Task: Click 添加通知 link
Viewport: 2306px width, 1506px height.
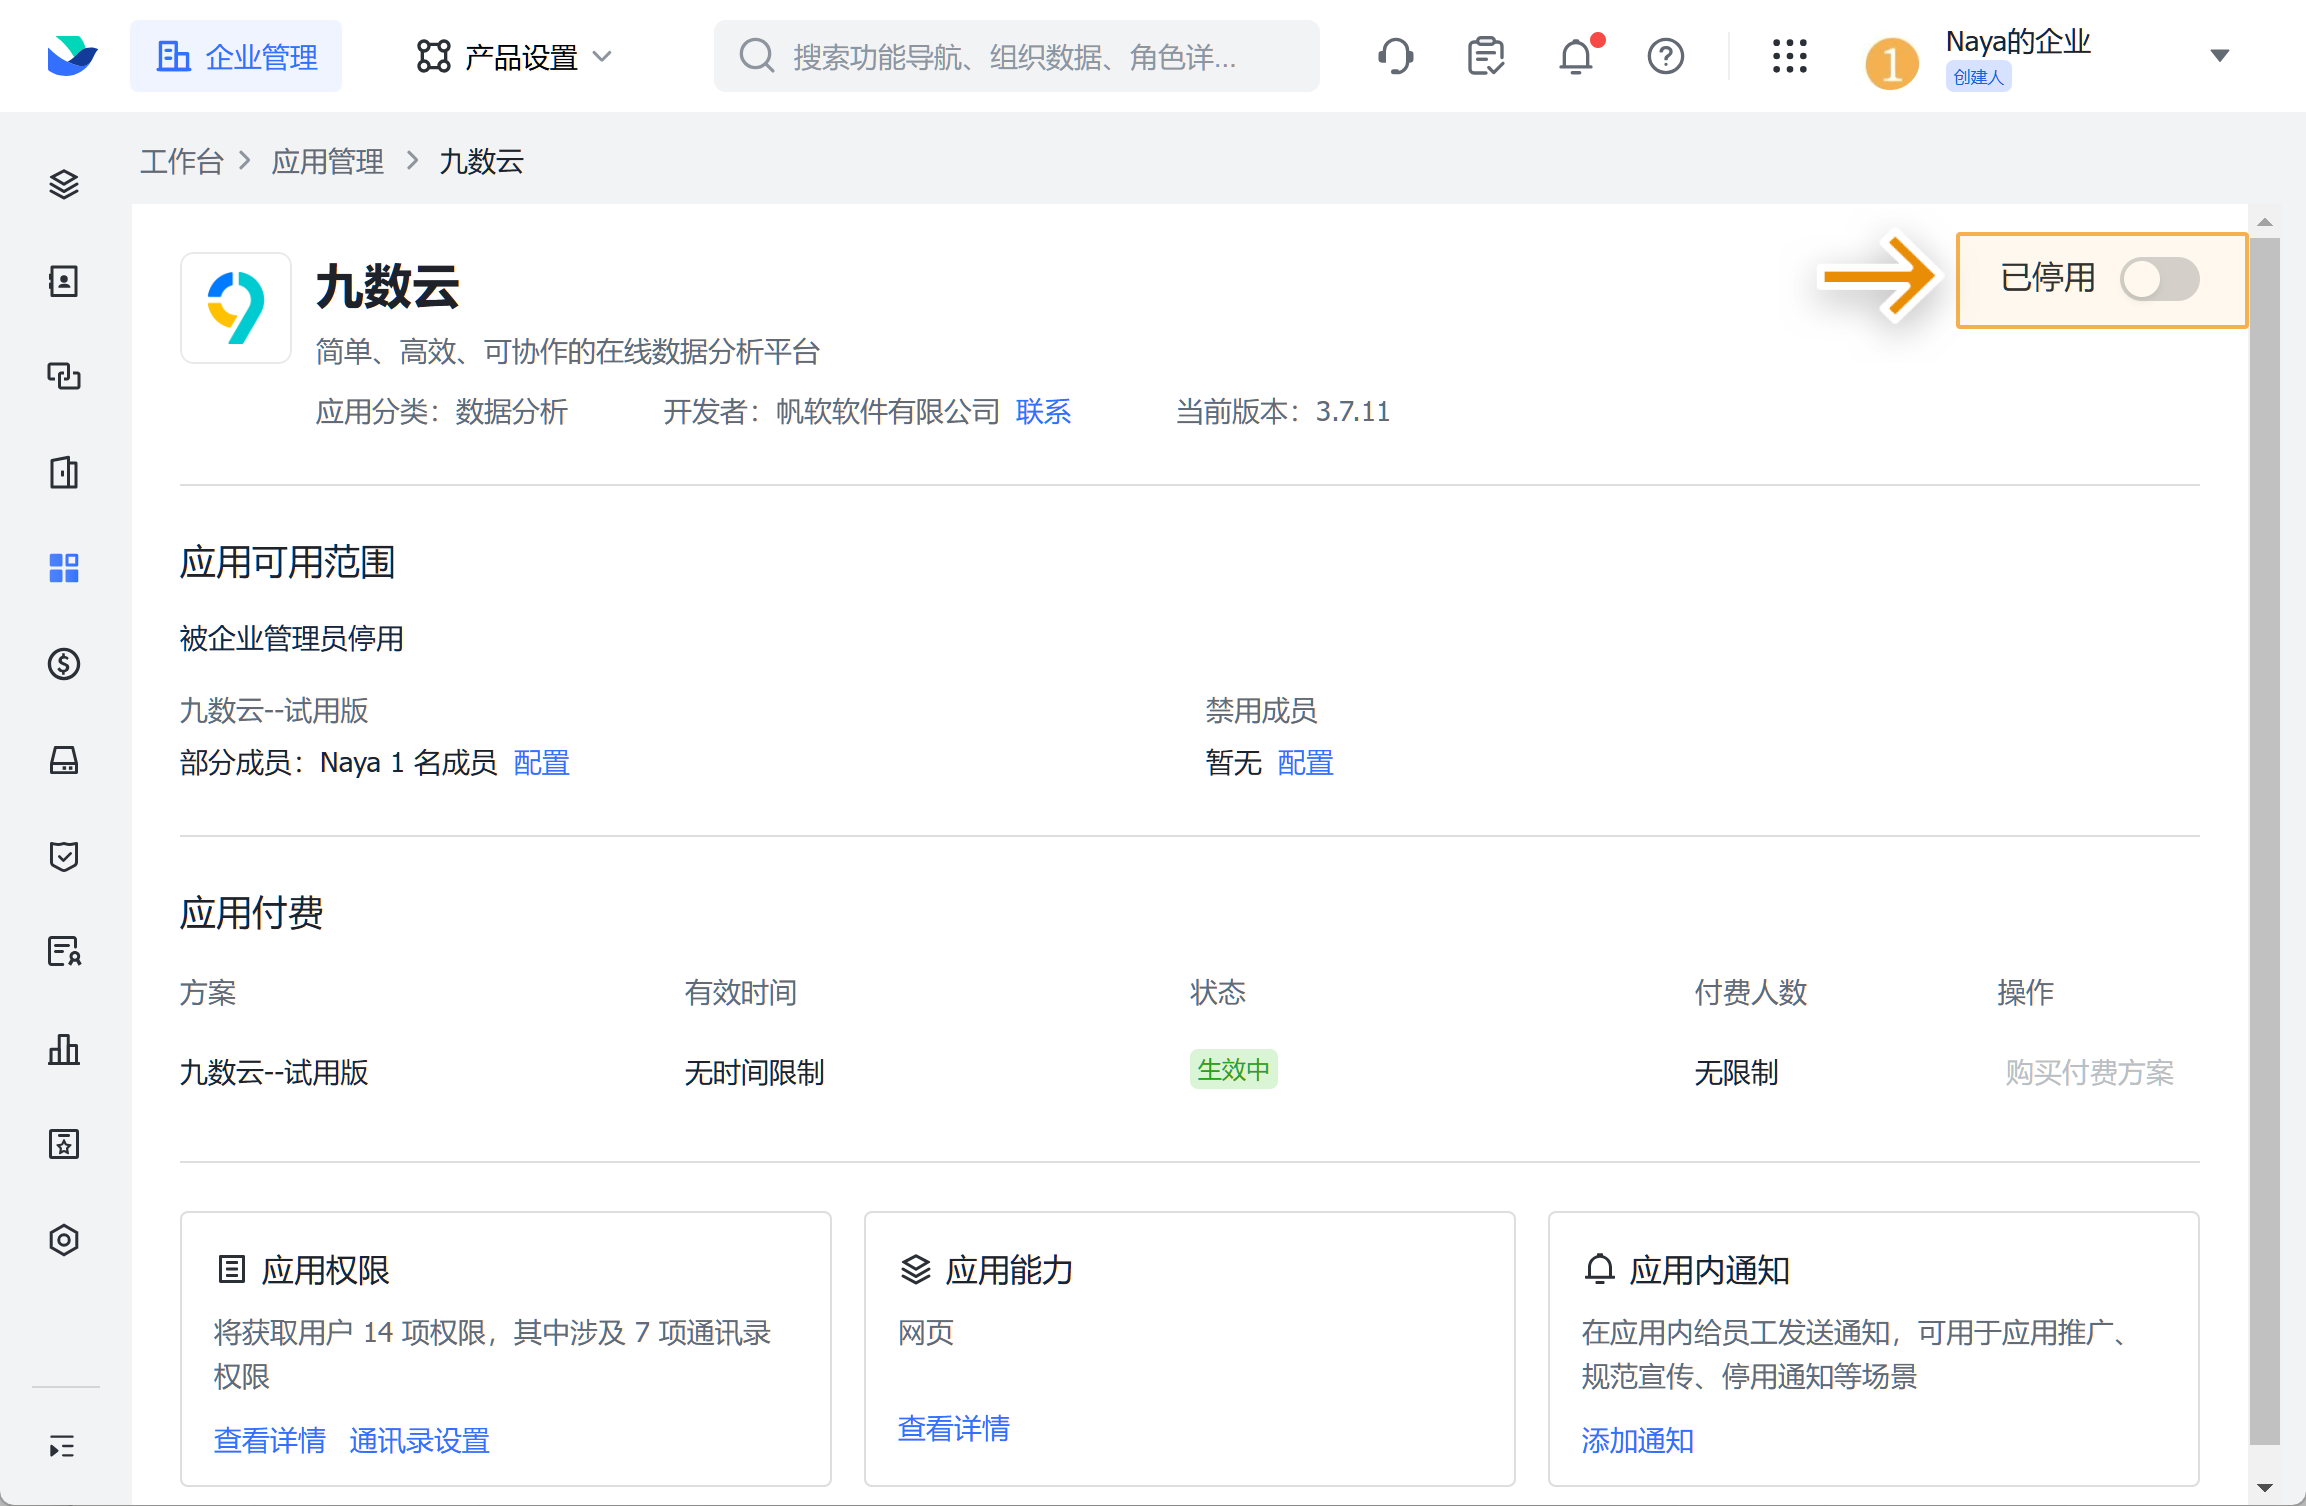Action: click(x=1638, y=1440)
